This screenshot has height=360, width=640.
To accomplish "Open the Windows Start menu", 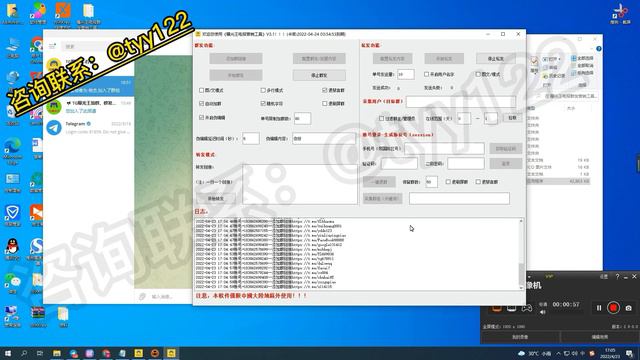I will (x=7, y=353).
